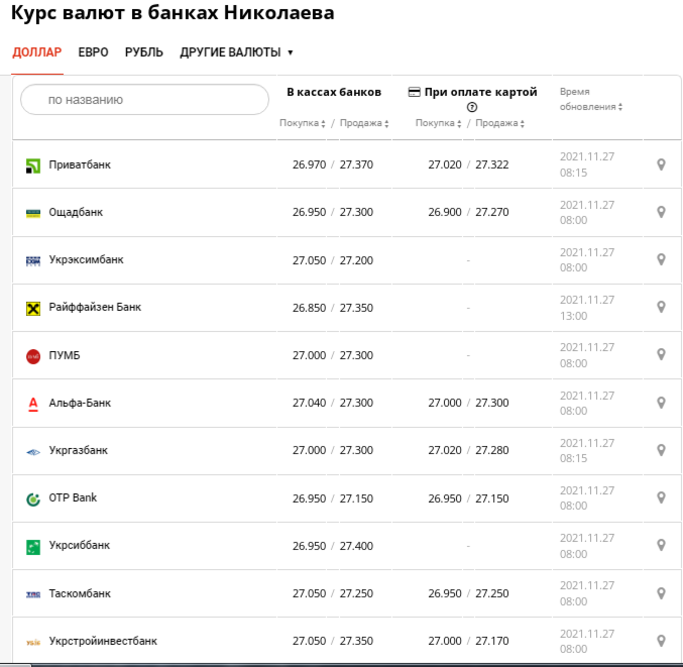Open the Укргазбанк bank link
The height and width of the screenshot is (667, 683).
[x=78, y=450]
